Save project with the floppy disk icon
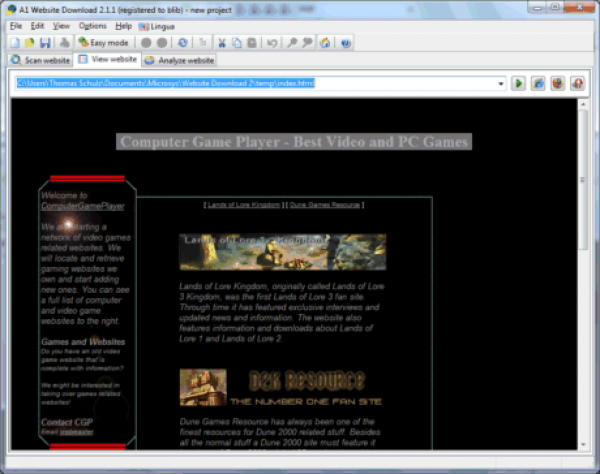The width and height of the screenshot is (600, 474). (45, 43)
